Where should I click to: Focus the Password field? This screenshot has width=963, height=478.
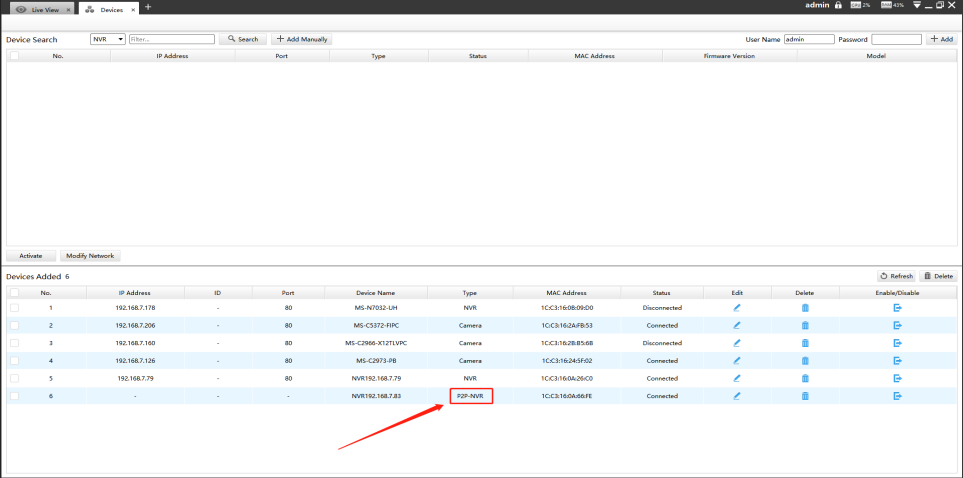[x=897, y=39]
